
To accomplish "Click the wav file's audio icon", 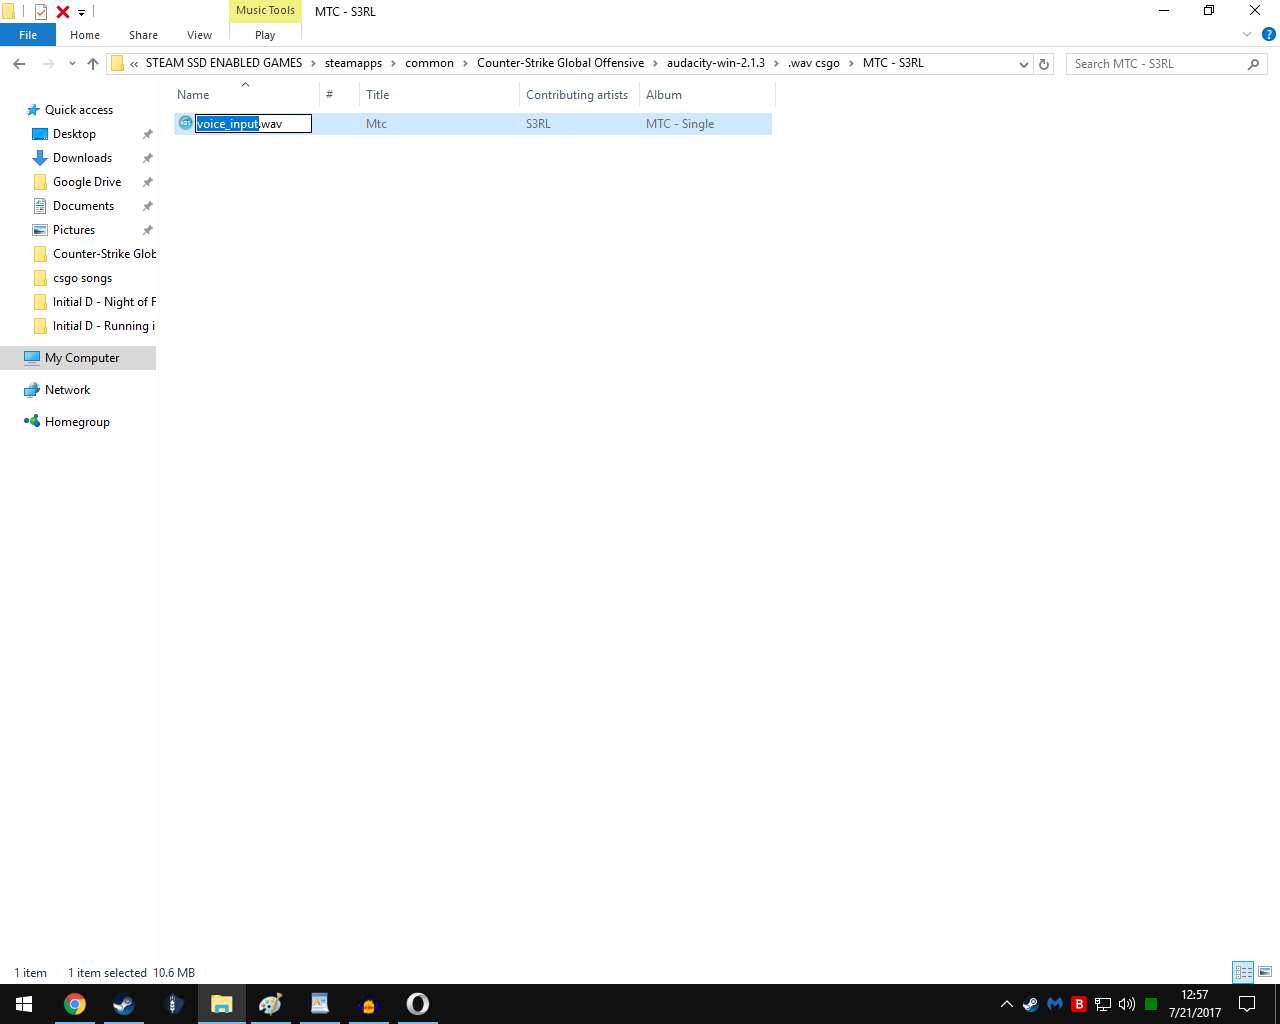I will point(185,123).
